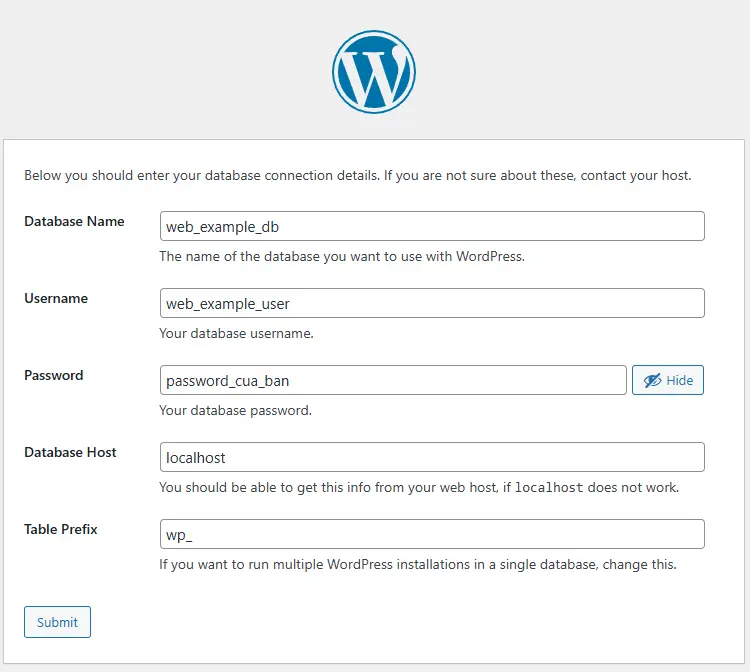Select the Password input field
The height and width of the screenshot is (672, 750).
pyautogui.click(x=393, y=380)
